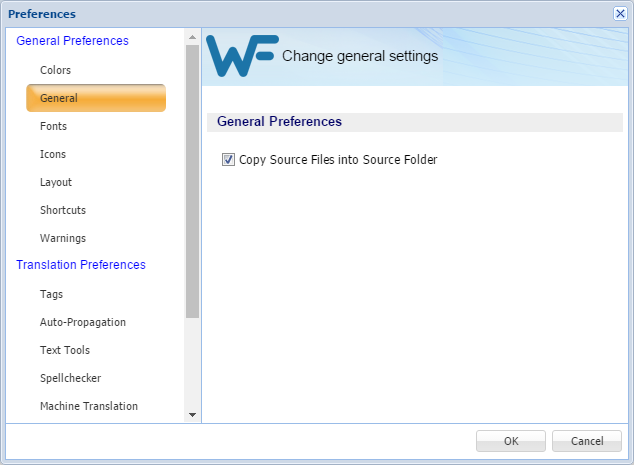The width and height of the screenshot is (634, 465).
Task: Open Machine Translation preferences
Action: (89, 406)
